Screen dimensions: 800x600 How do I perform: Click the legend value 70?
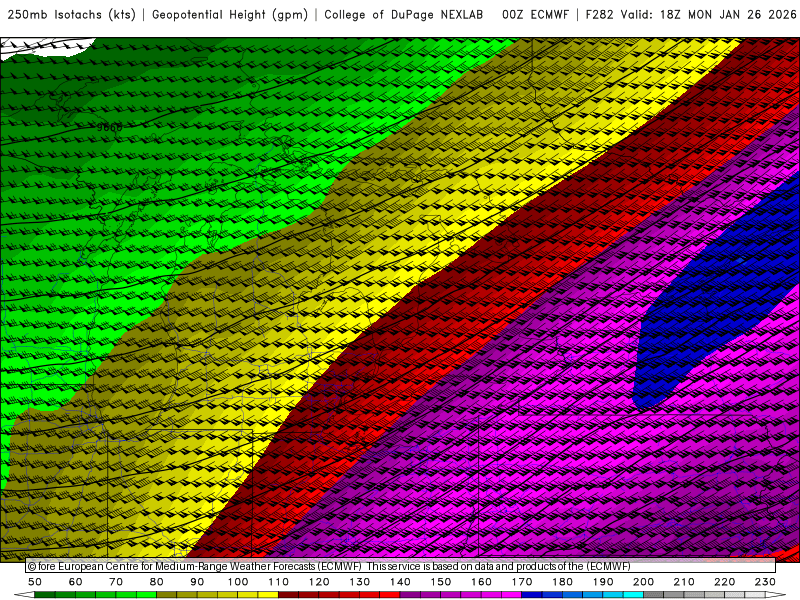tap(116, 582)
